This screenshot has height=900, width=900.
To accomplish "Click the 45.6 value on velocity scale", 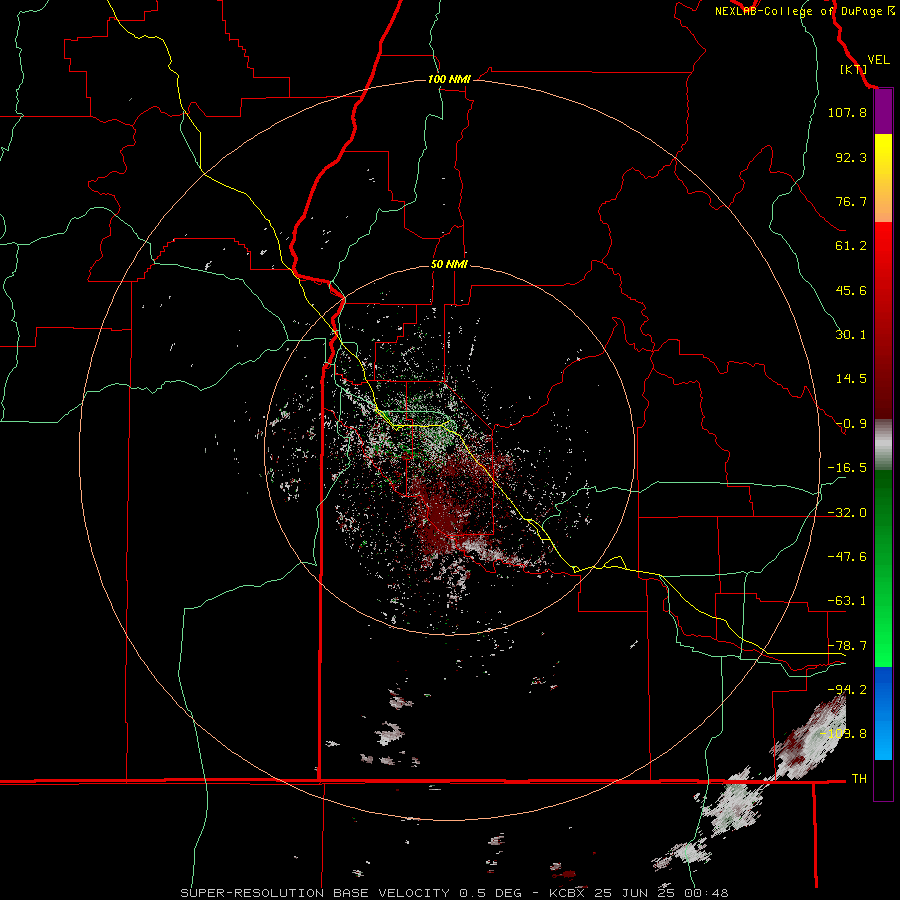I will [851, 290].
